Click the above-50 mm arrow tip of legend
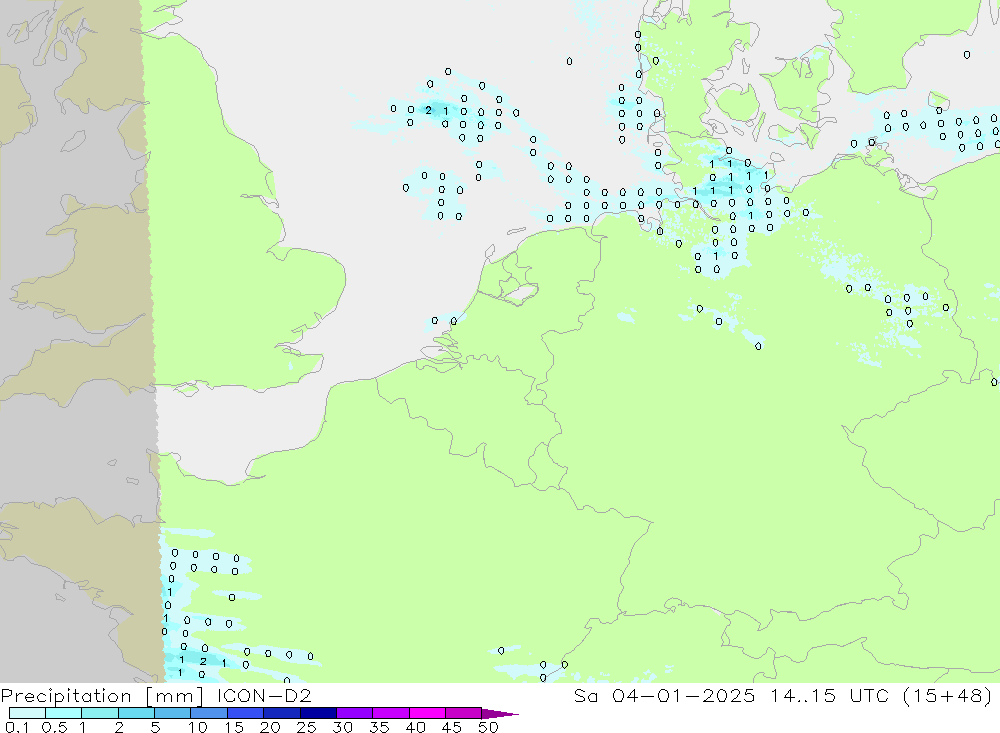 [x=500, y=714]
